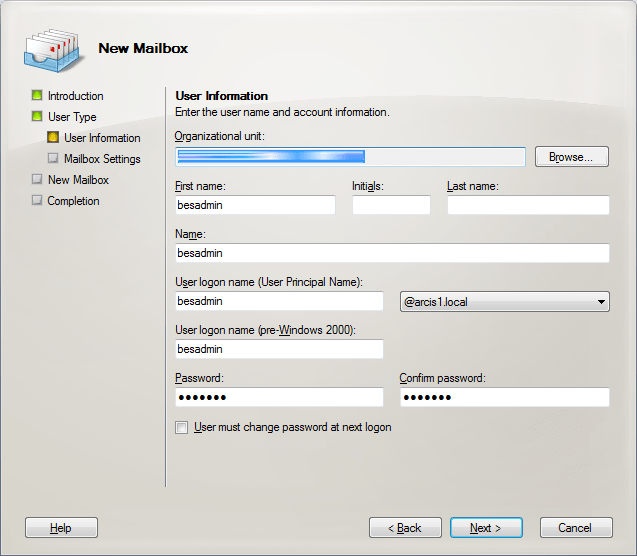Click the pre-Windows 2000 logon name field
Viewport: 637px width, 556px height.
(x=279, y=350)
